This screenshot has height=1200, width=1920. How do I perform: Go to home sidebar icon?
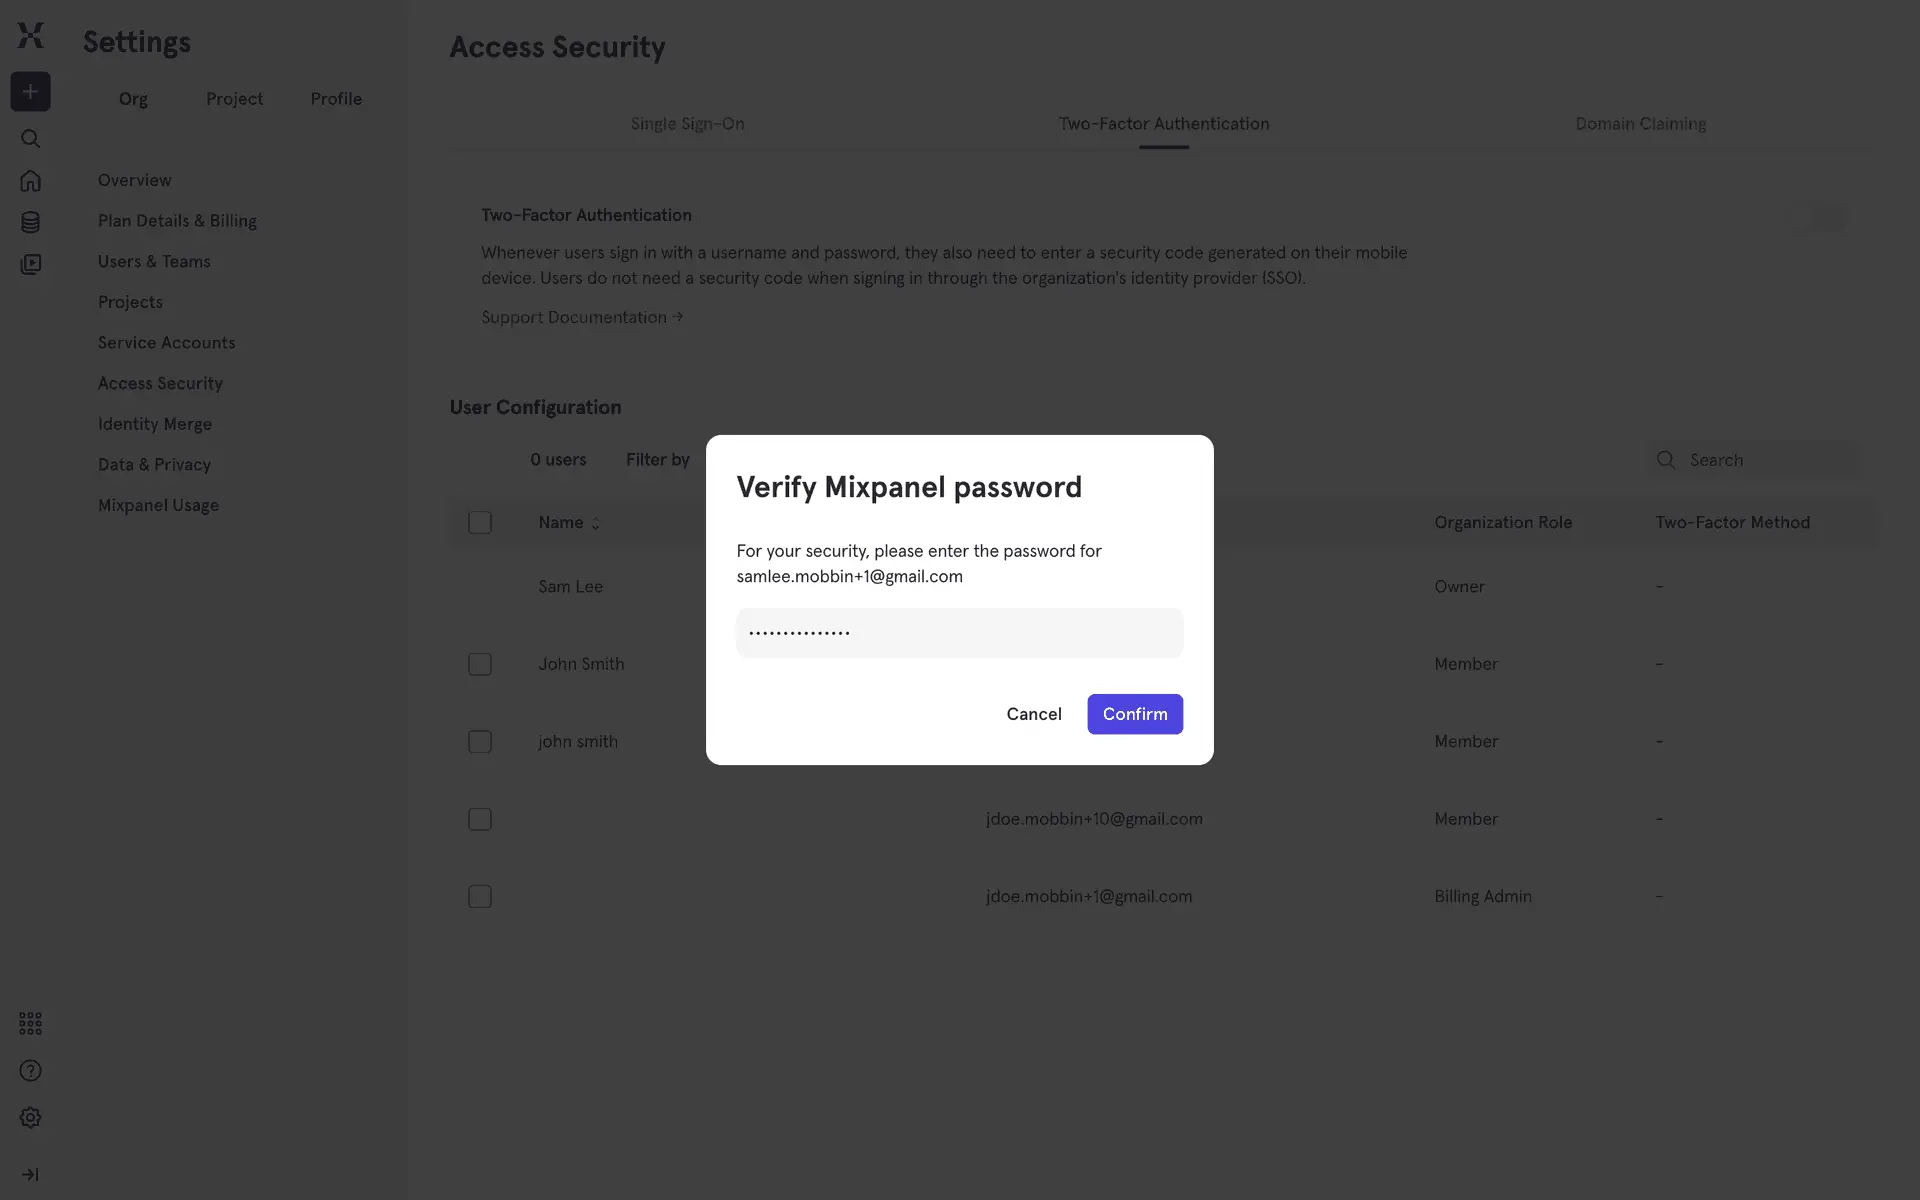[x=31, y=181]
